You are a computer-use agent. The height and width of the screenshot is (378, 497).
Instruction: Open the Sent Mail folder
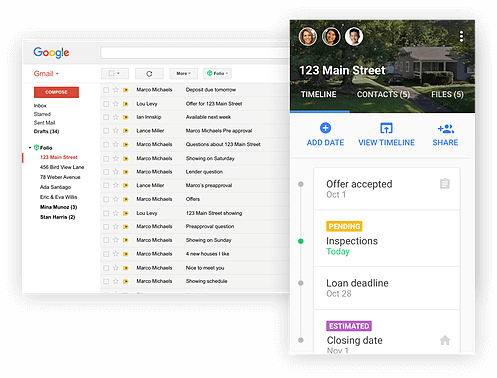pyautogui.click(x=44, y=123)
